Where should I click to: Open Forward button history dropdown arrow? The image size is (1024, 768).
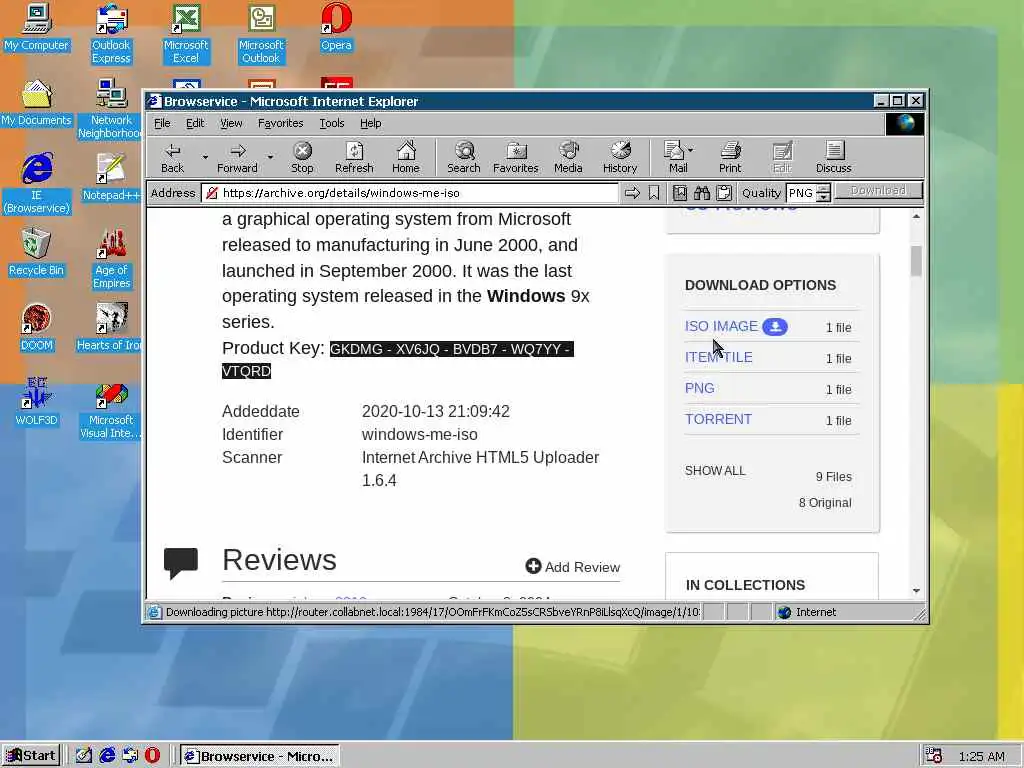pyautogui.click(x=270, y=157)
